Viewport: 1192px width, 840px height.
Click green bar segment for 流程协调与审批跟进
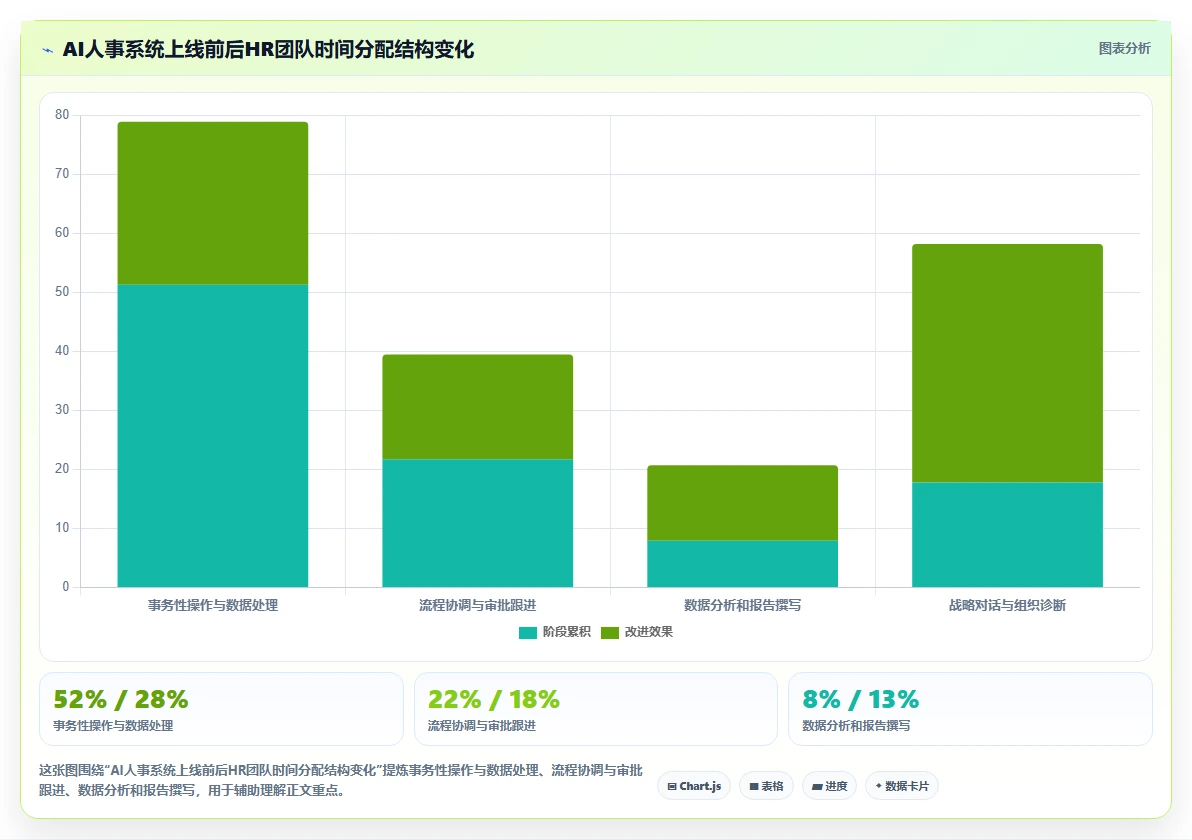(477, 407)
